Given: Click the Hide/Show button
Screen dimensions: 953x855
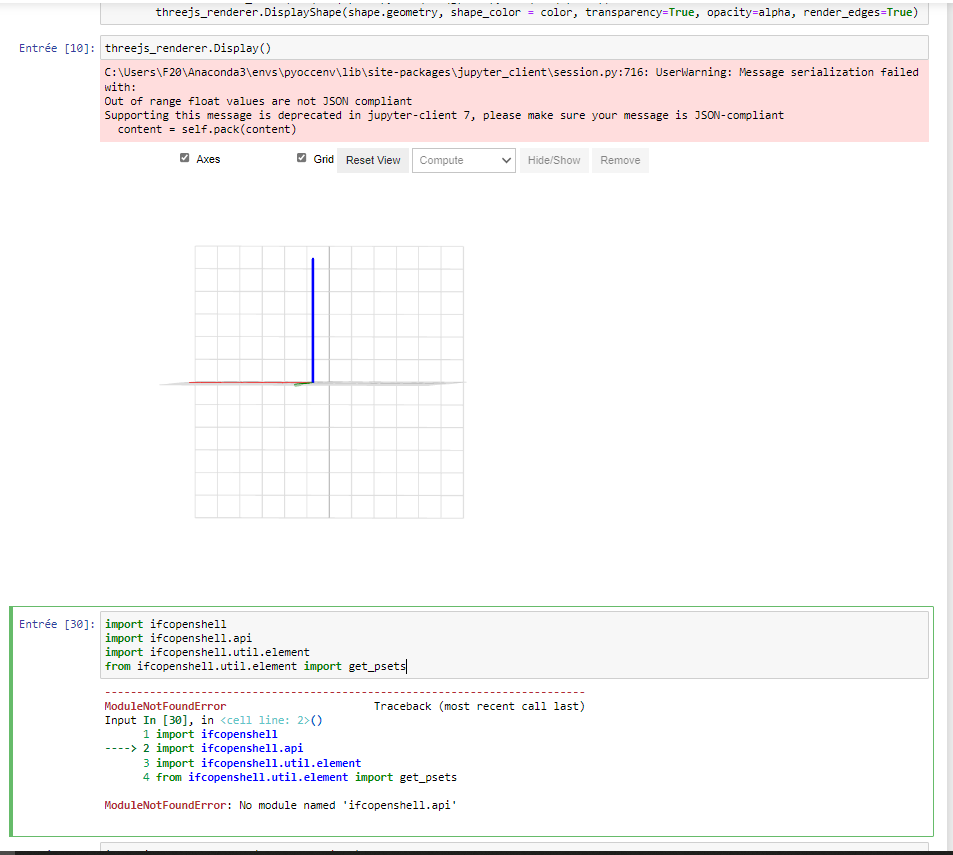Looking at the screenshot, I should (553, 160).
